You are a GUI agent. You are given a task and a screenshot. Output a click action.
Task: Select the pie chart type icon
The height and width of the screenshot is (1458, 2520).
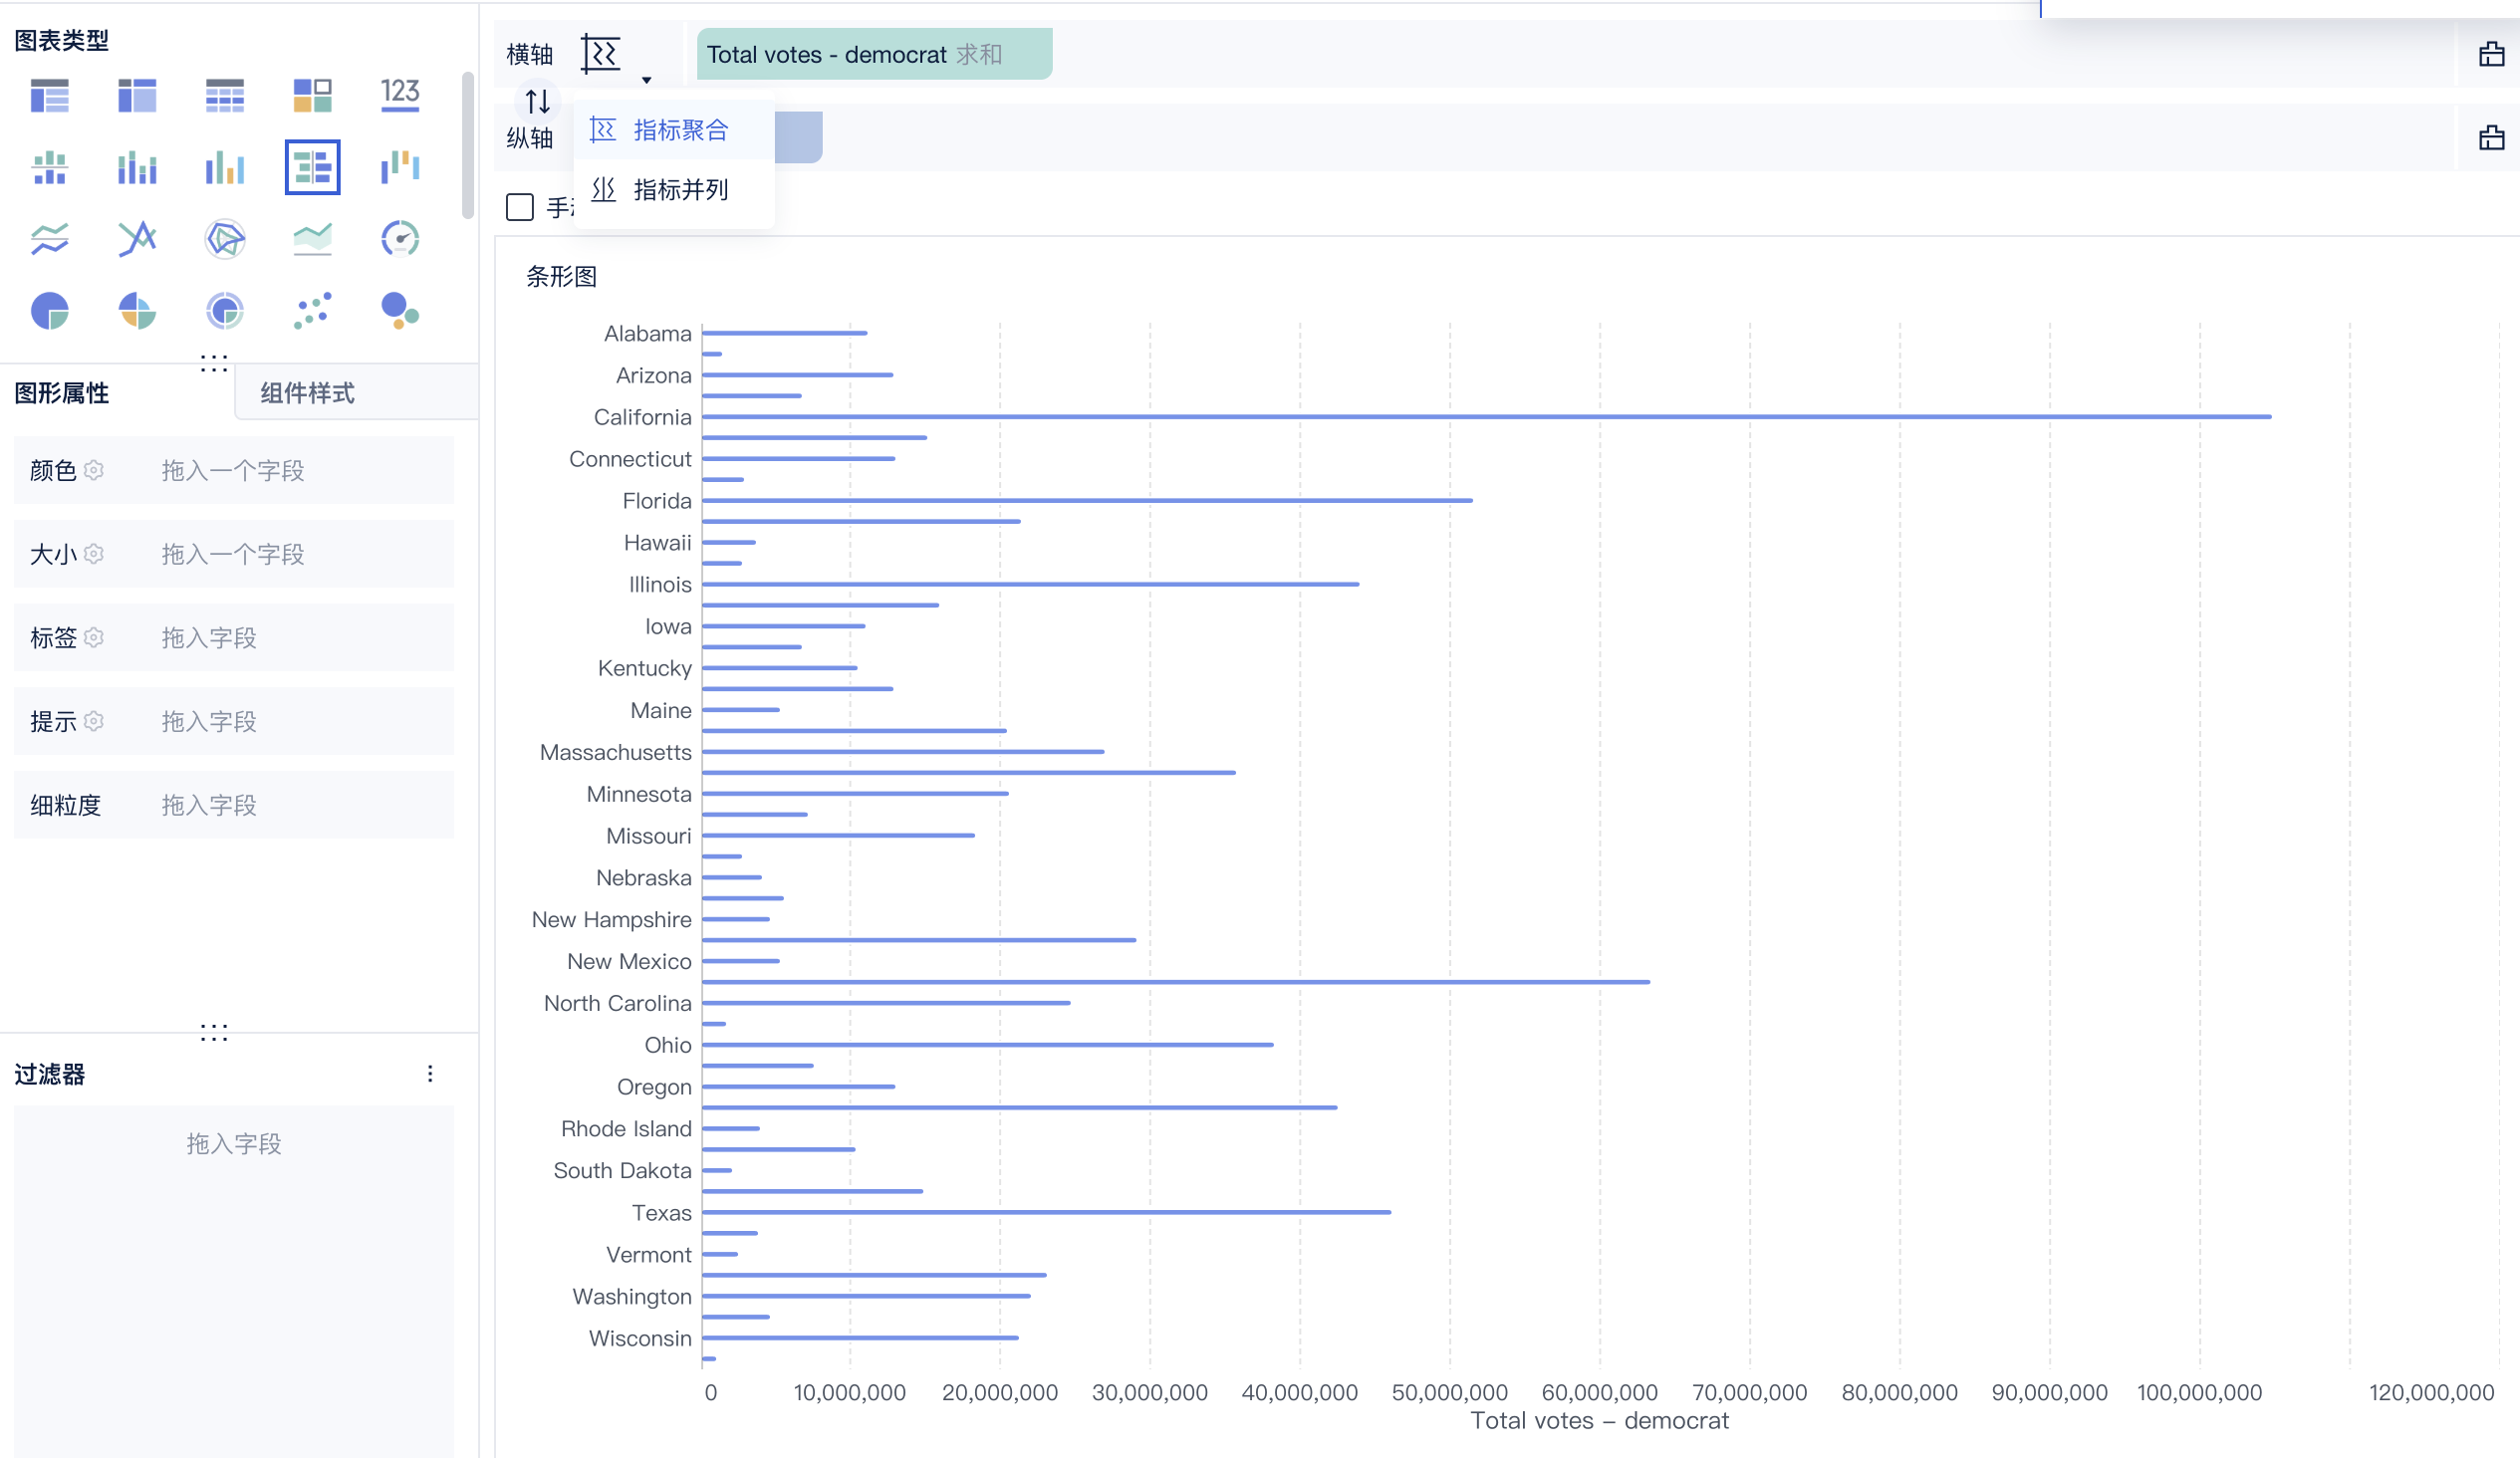(49, 311)
